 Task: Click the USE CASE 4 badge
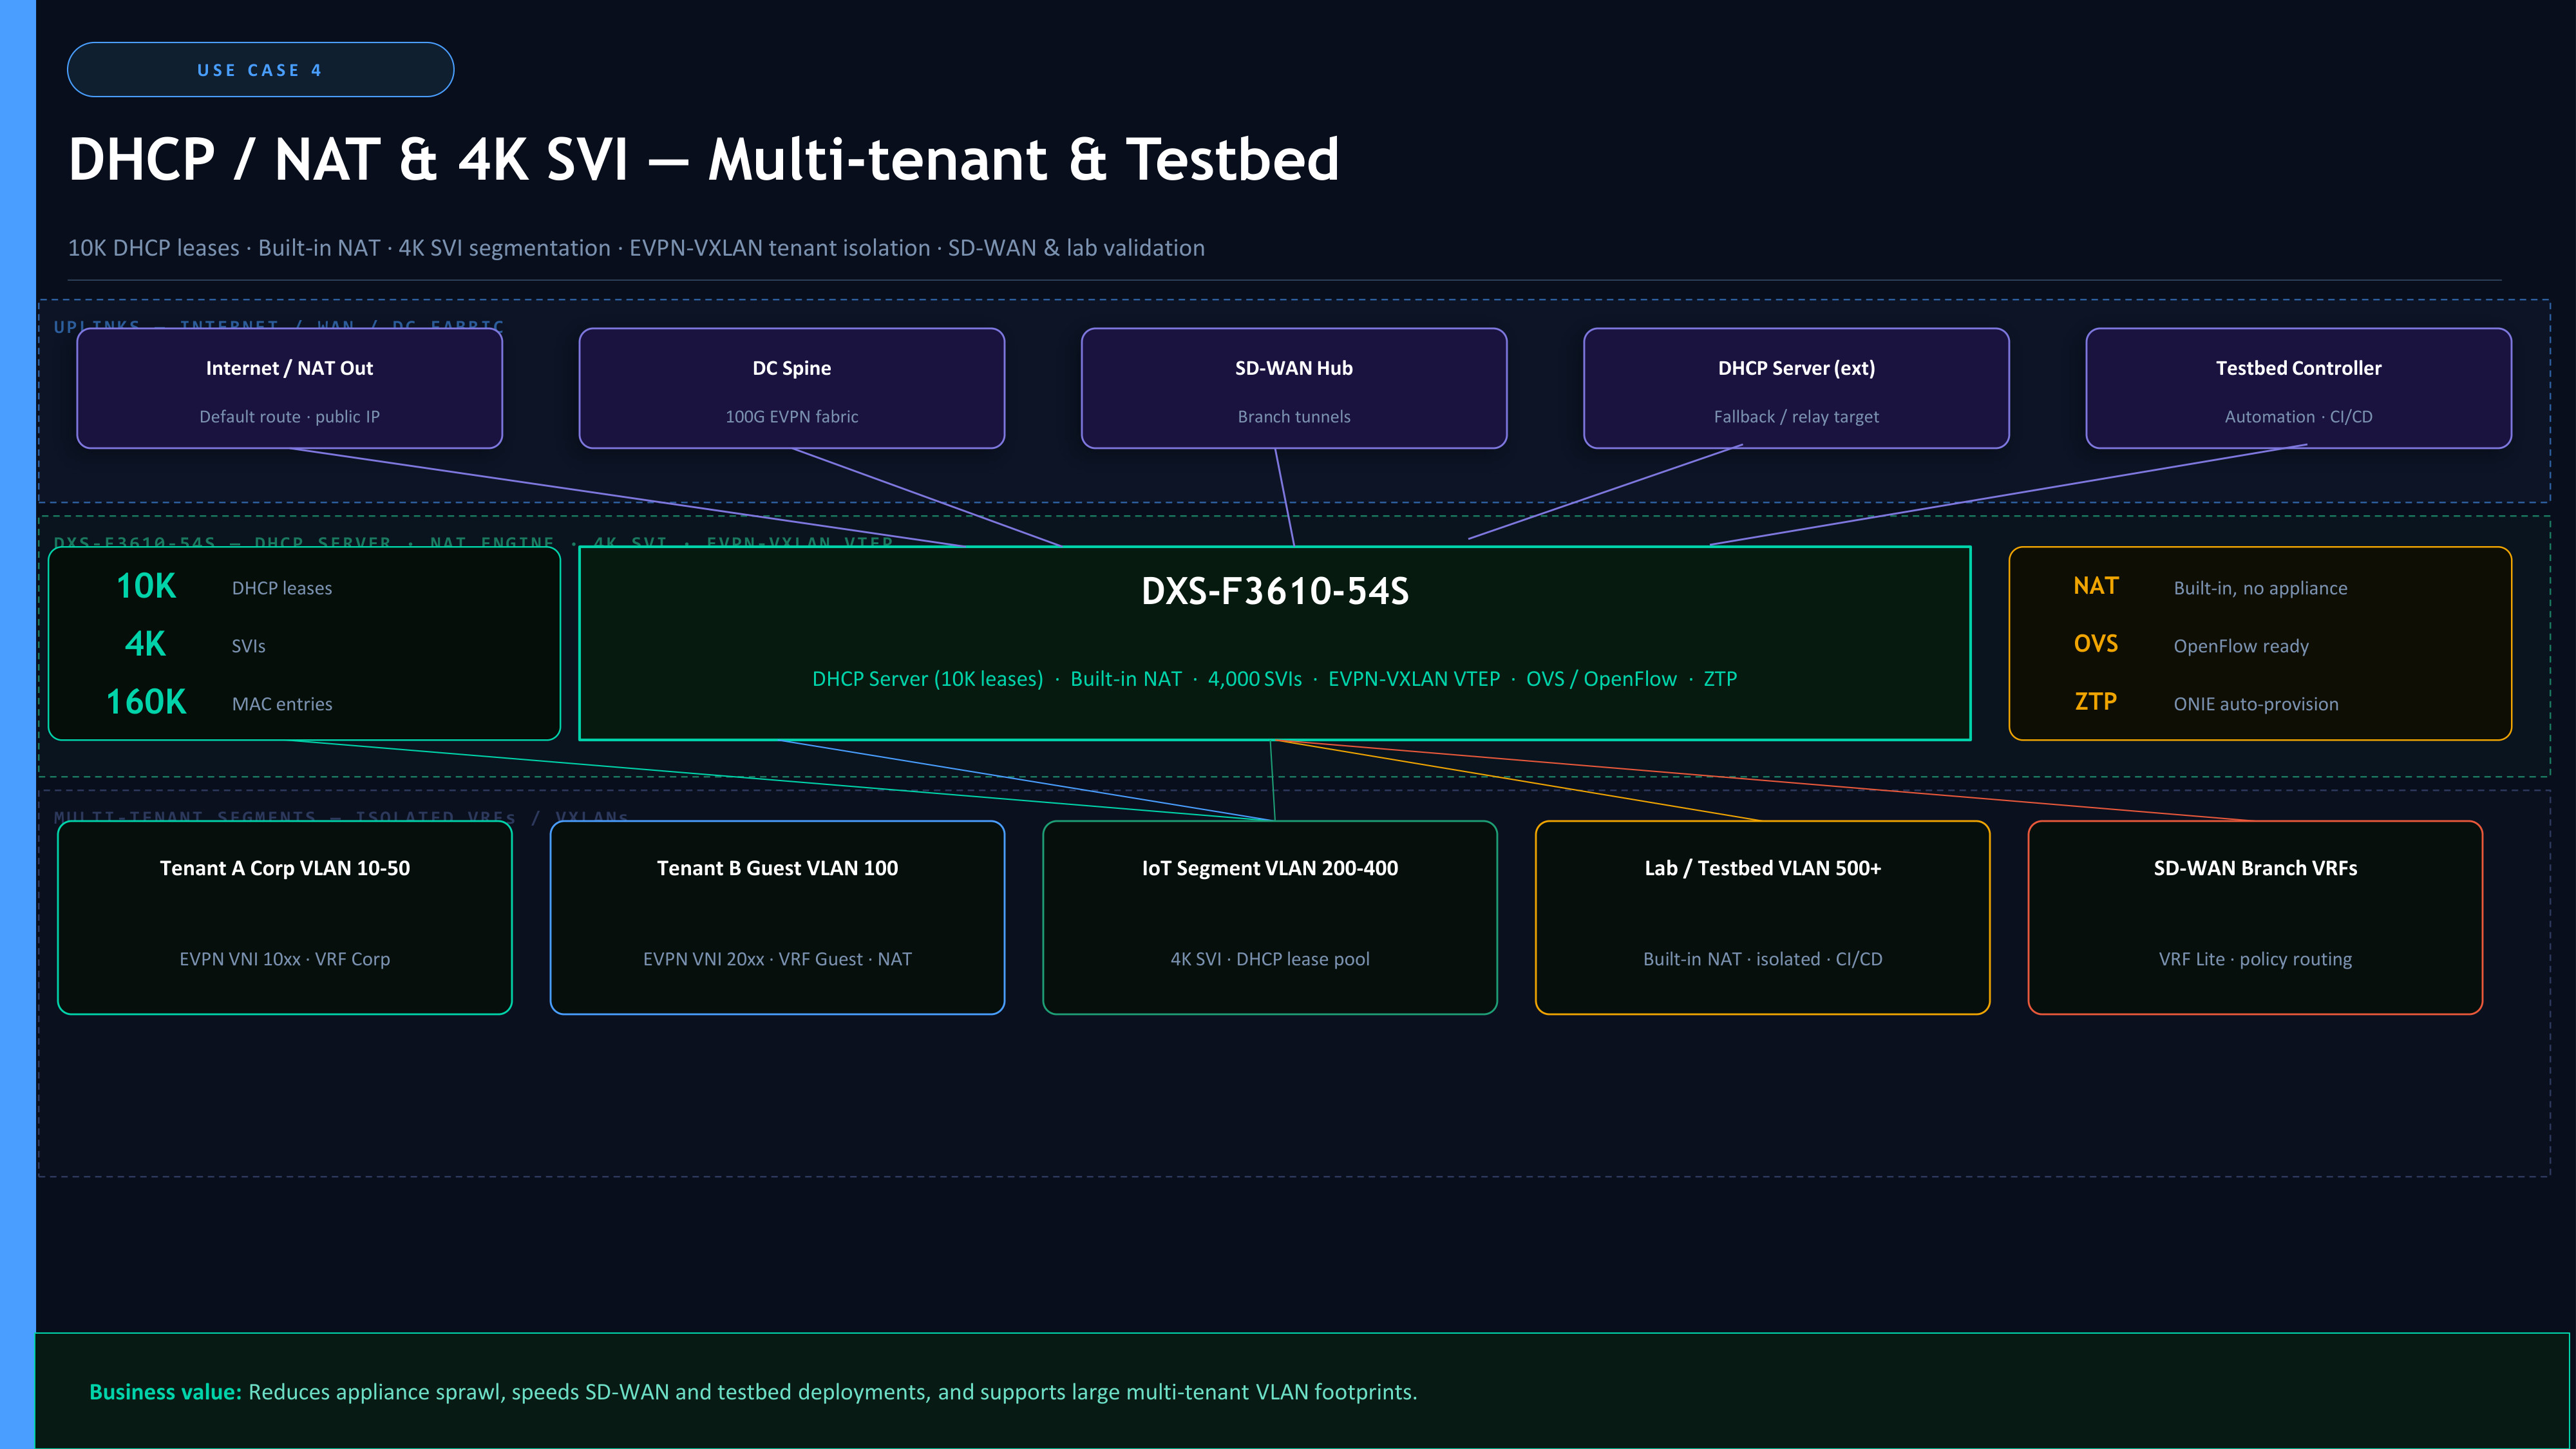pos(260,70)
